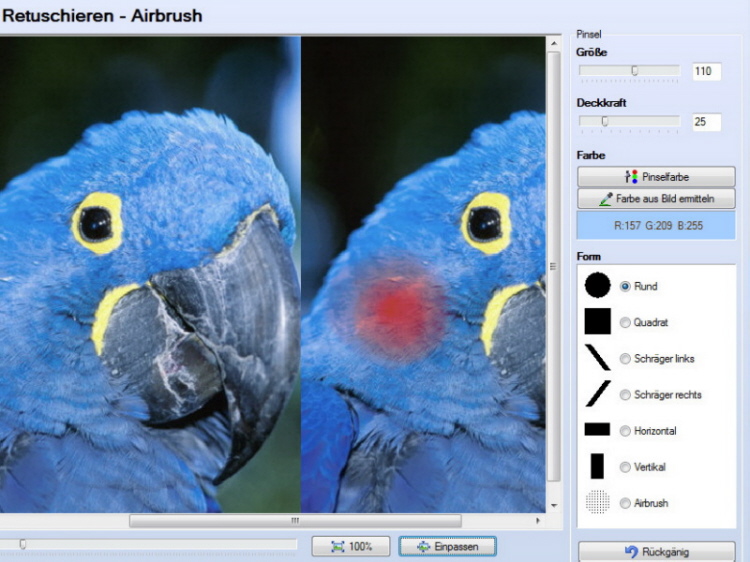Select the Rund radio button
The image size is (750, 562).
click(626, 287)
